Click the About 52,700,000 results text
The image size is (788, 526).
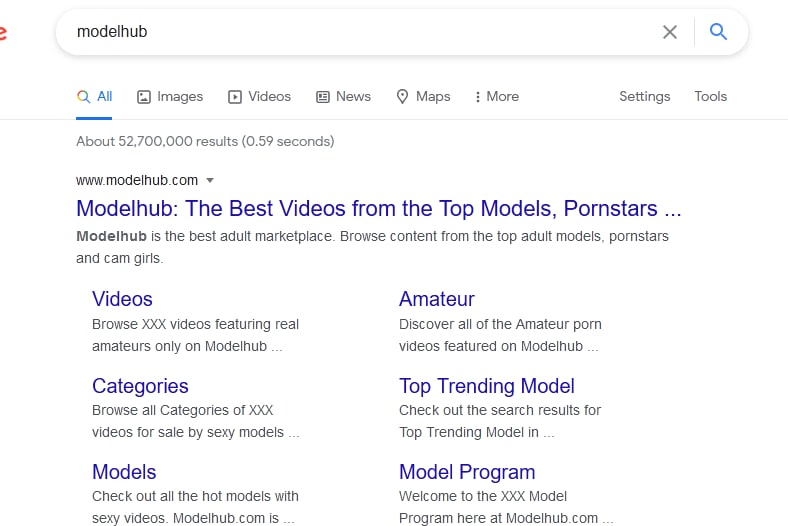205,141
